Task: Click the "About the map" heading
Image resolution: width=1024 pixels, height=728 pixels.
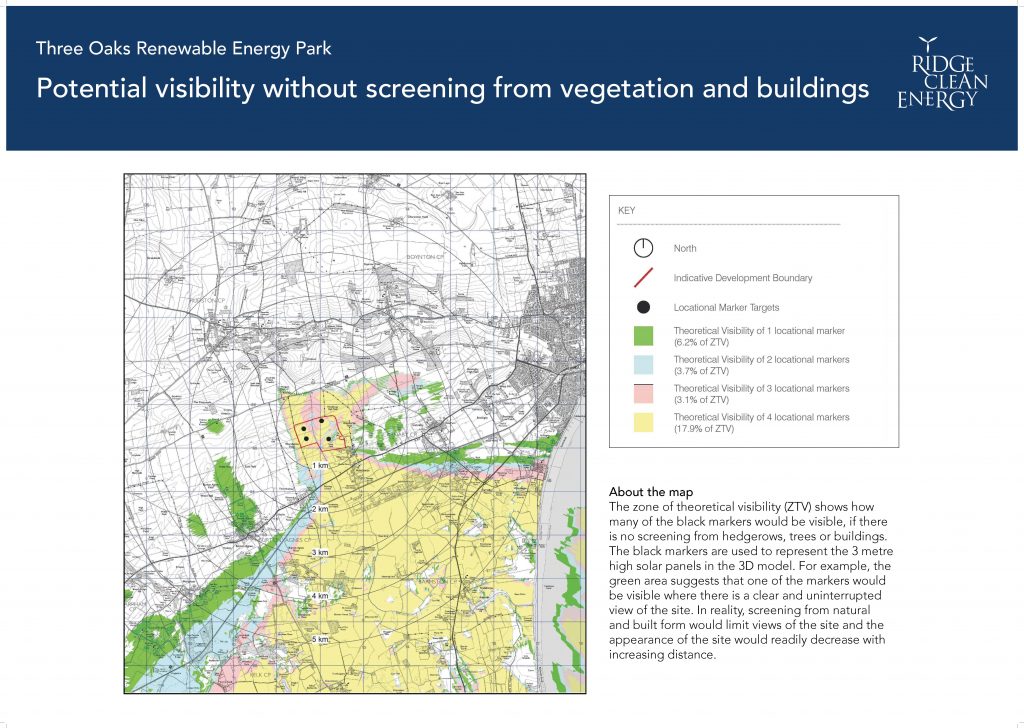Action: click(x=651, y=492)
